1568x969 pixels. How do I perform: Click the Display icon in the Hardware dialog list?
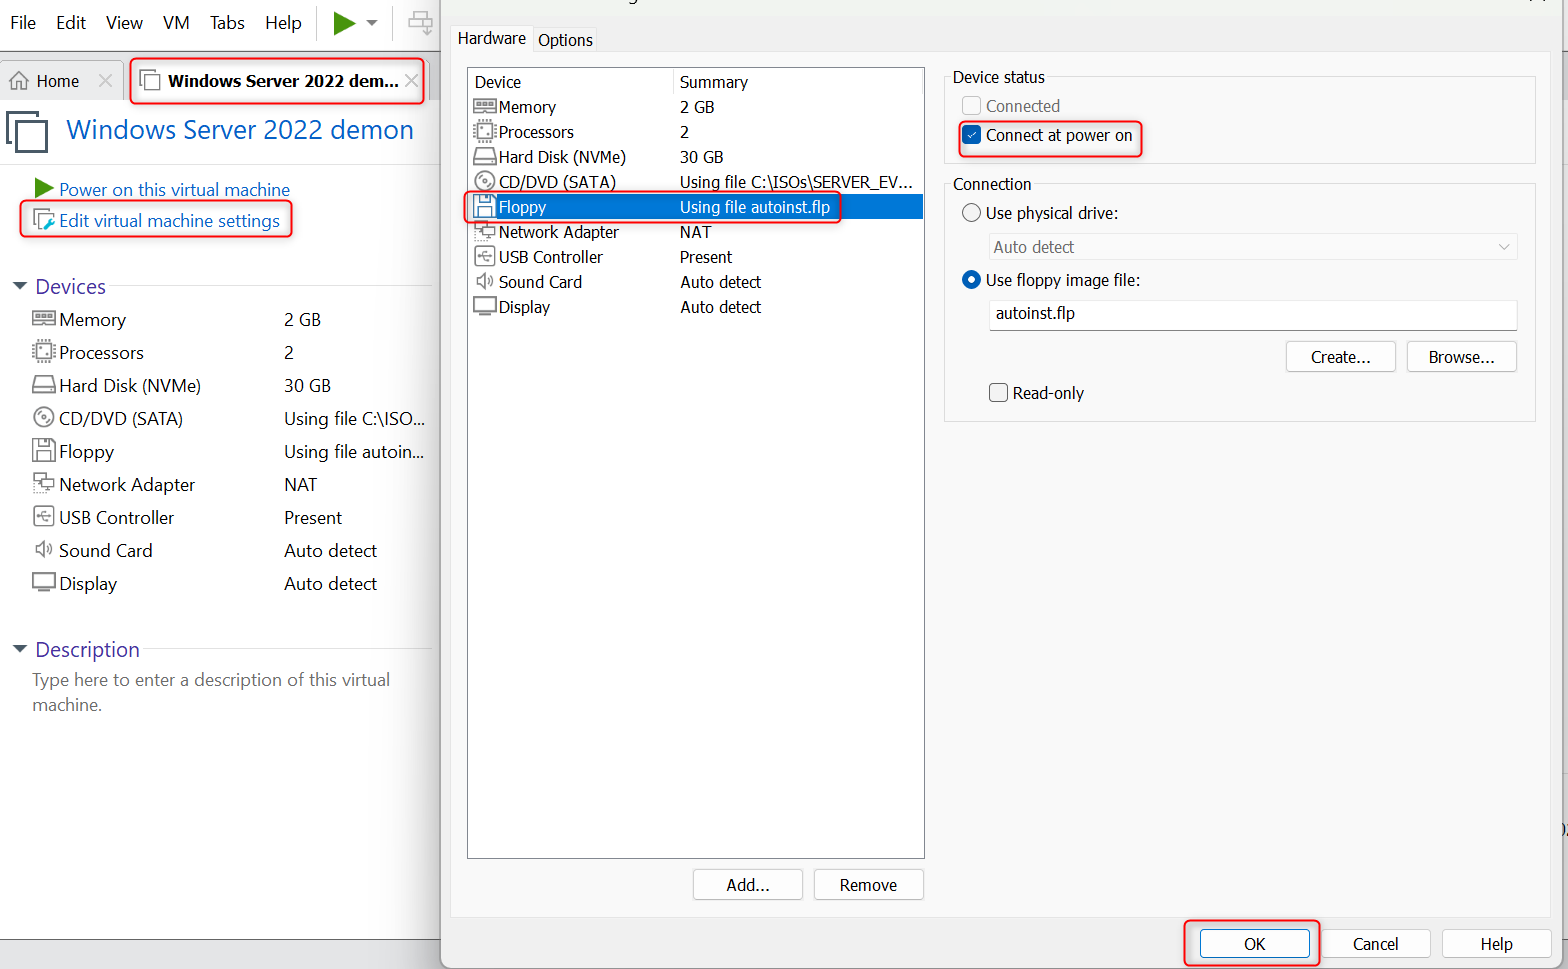pyautogui.click(x=485, y=306)
